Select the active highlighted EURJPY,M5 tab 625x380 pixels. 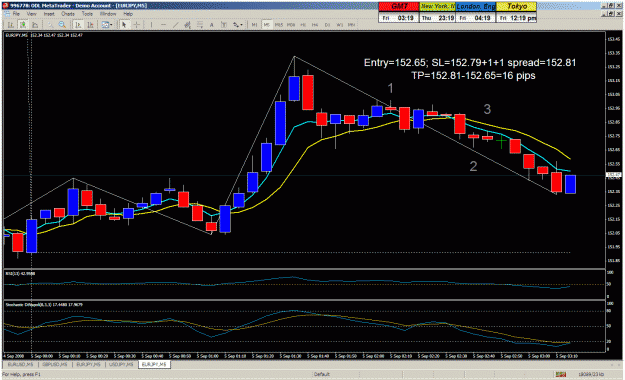[154, 364]
